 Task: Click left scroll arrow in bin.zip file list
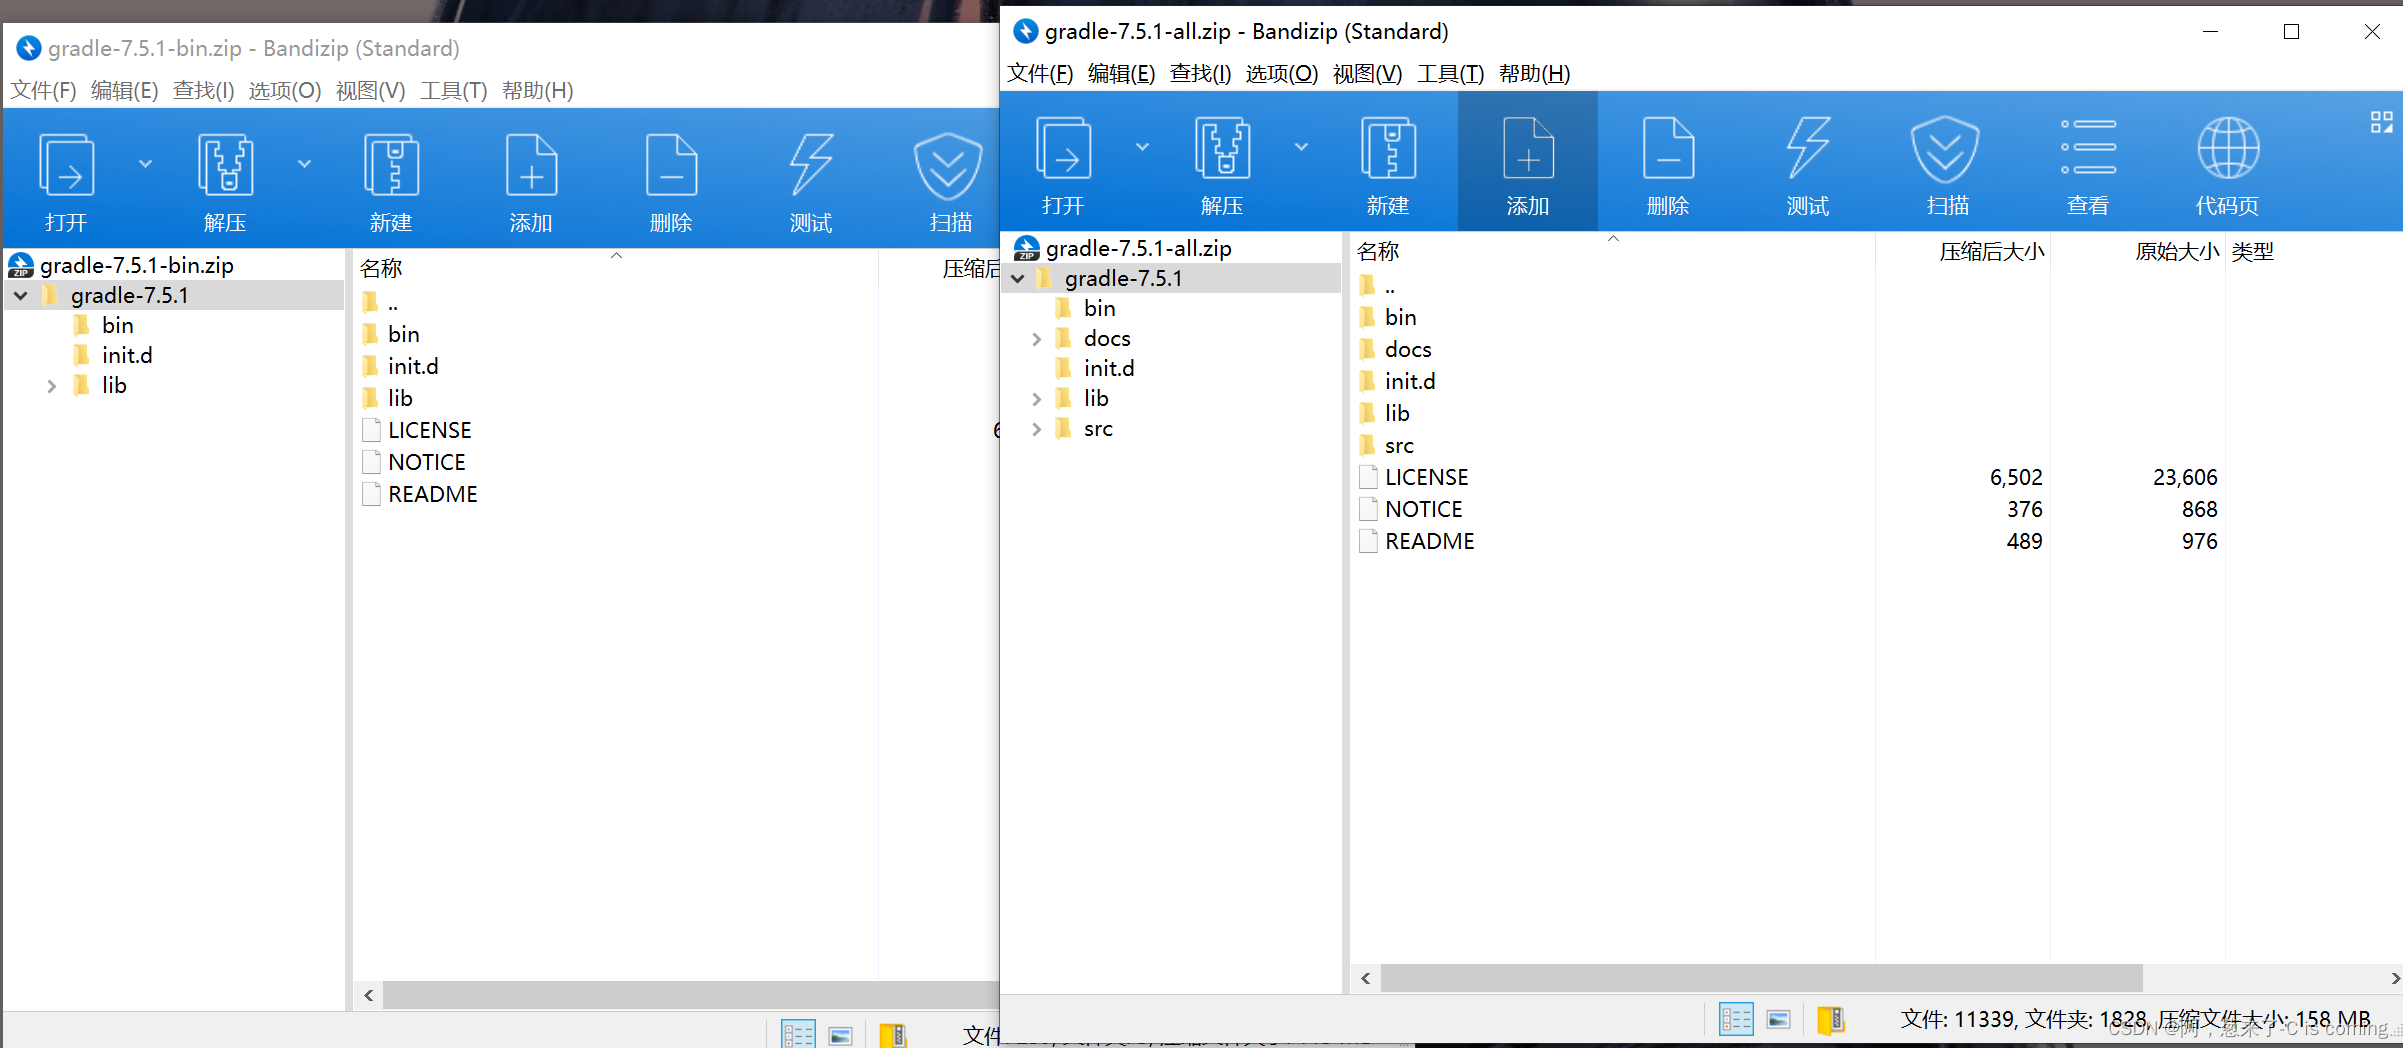coord(369,995)
